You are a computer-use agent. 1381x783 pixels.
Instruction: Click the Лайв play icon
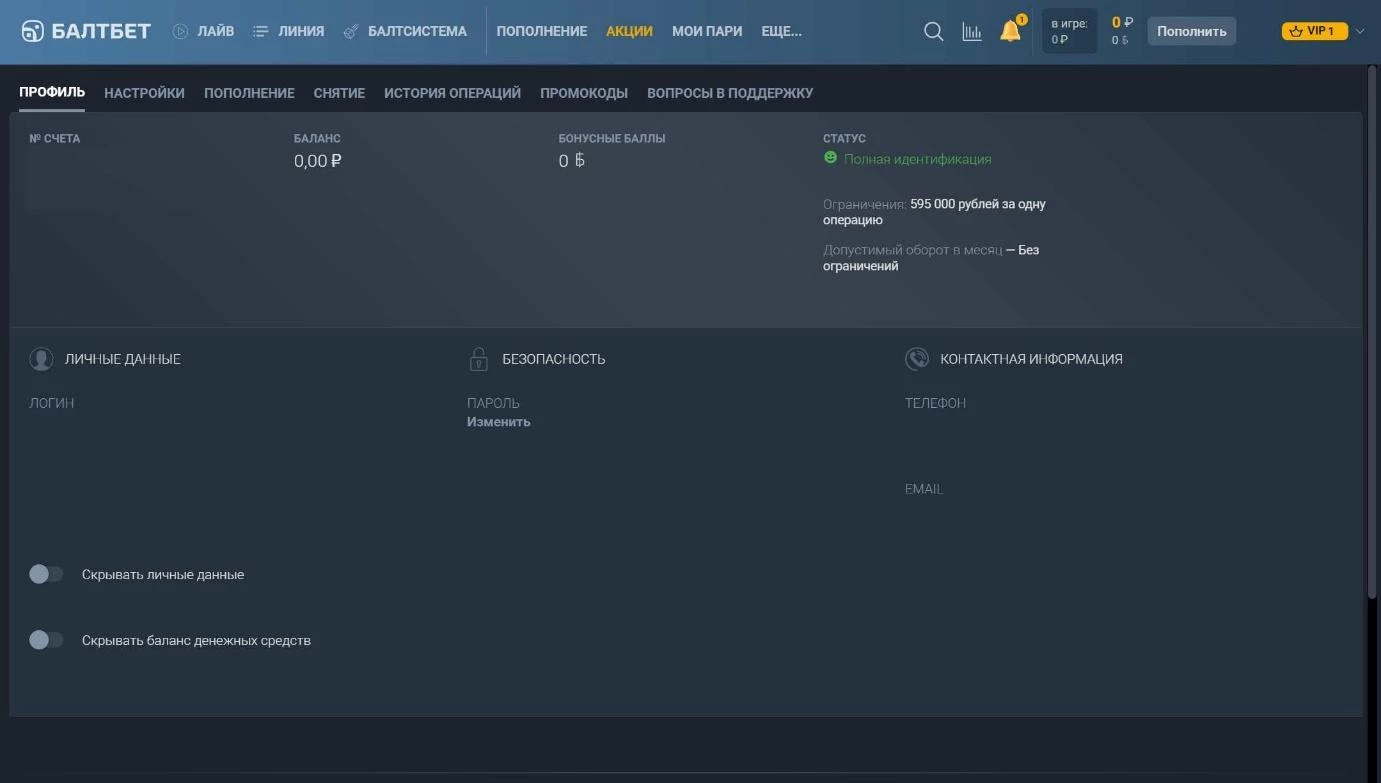180,31
